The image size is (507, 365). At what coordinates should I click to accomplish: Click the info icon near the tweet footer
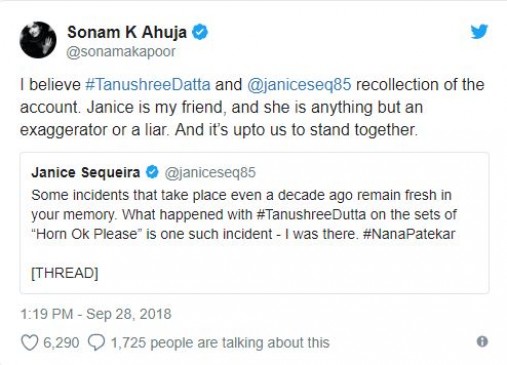point(482,341)
